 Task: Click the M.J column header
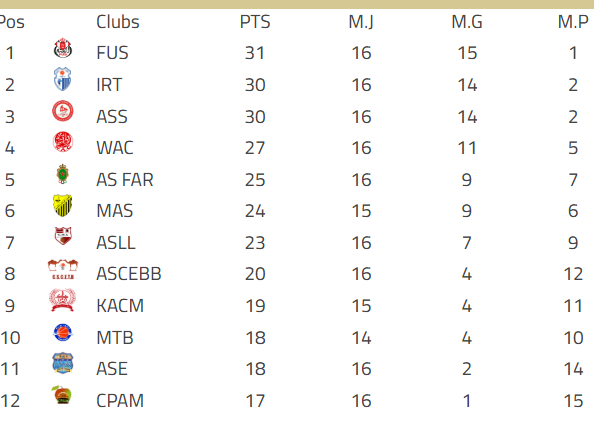361,22
